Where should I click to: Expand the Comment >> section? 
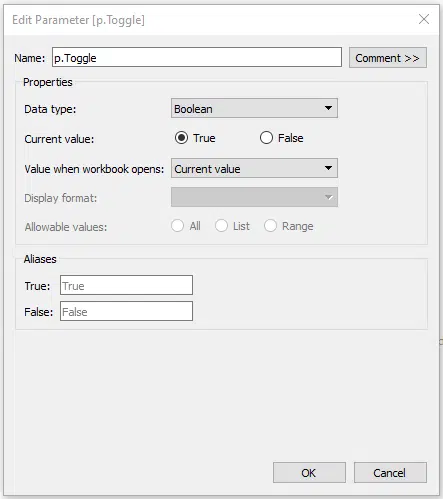tap(388, 58)
